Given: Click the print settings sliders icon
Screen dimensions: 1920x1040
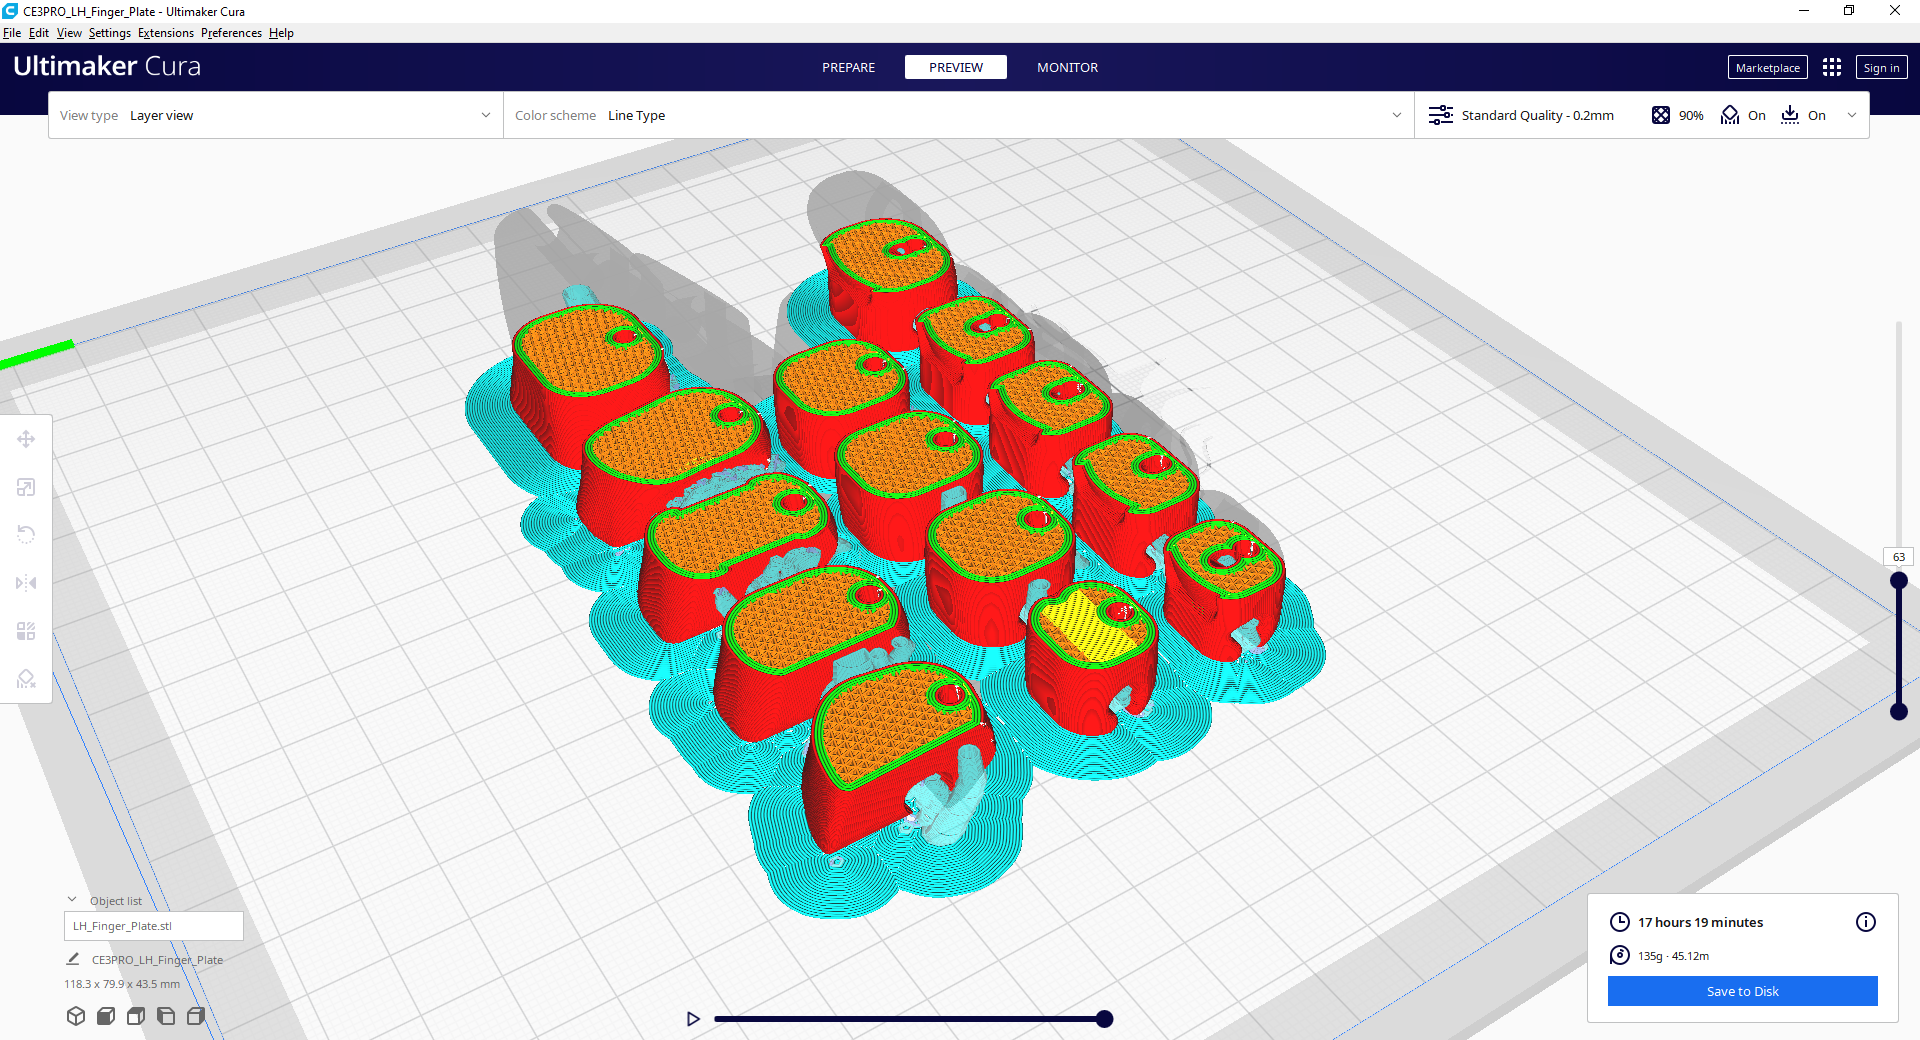Looking at the screenshot, I should tap(1441, 115).
